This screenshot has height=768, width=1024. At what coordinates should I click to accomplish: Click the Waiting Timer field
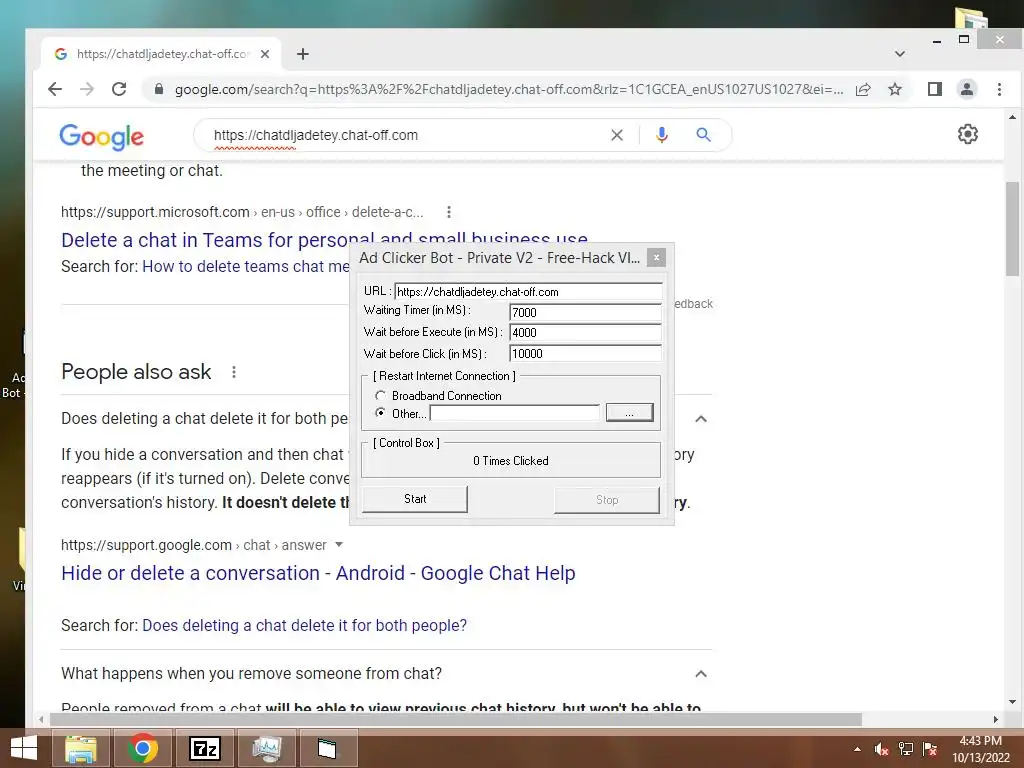pyautogui.click(x=585, y=312)
